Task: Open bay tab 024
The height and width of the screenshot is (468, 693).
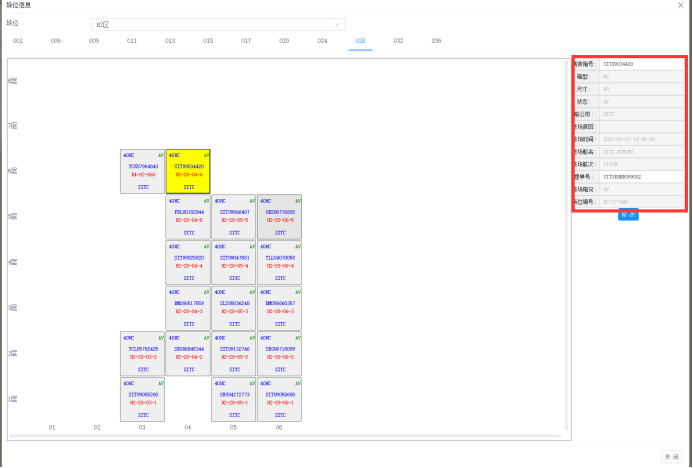Action: pos(322,41)
